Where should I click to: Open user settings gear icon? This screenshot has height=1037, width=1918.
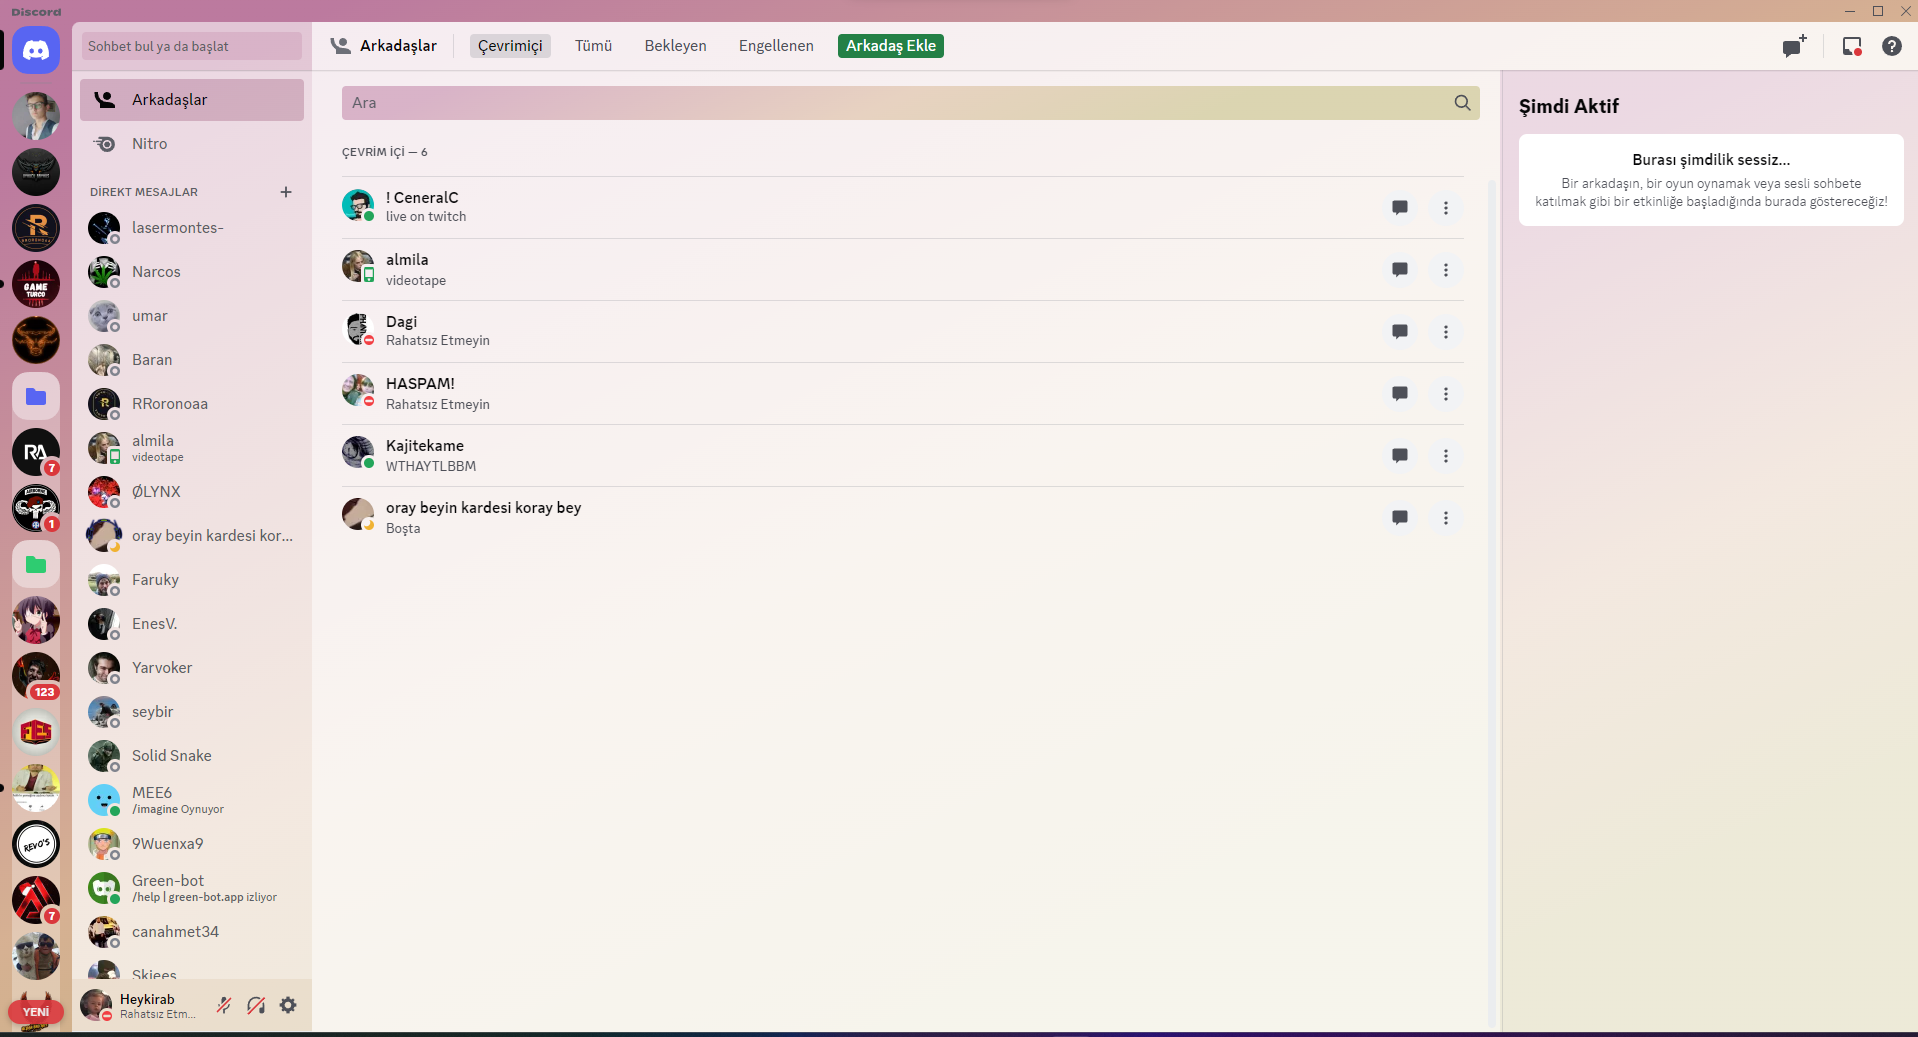pos(288,1005)
